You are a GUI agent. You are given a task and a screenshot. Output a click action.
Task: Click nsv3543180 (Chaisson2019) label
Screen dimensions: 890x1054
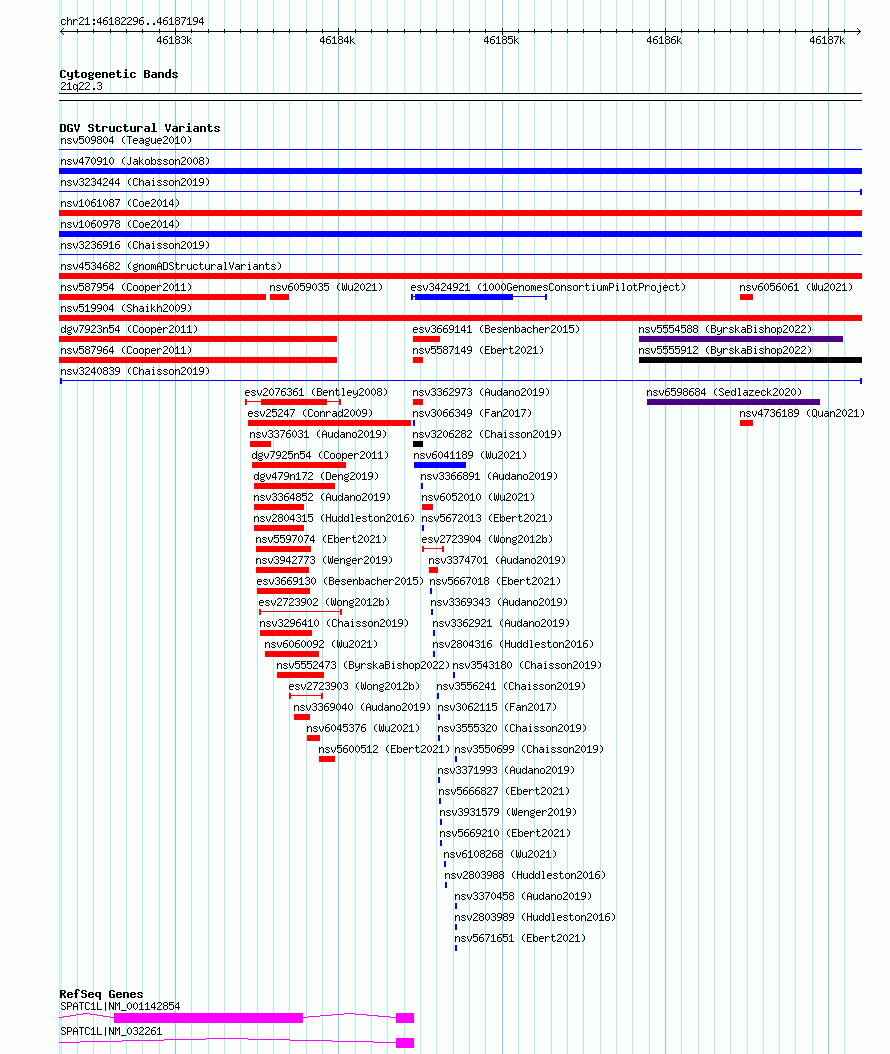click(527, 665)
